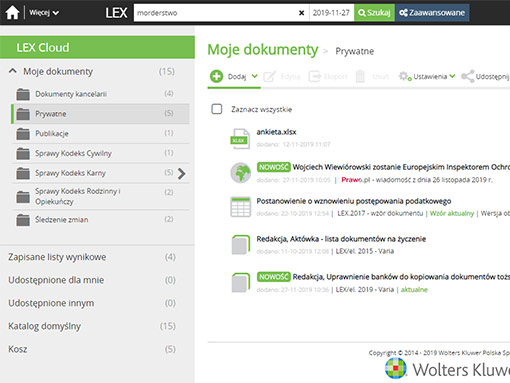Click folder icon next to Prywatne
510x383 pixels.
pos(23,114)
